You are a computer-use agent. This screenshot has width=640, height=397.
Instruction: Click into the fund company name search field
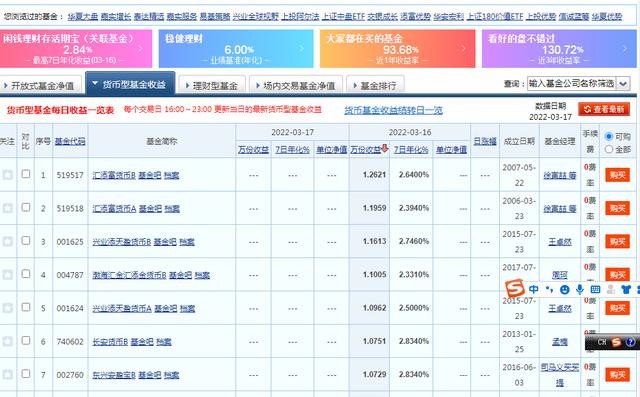(x=571, y=84)
